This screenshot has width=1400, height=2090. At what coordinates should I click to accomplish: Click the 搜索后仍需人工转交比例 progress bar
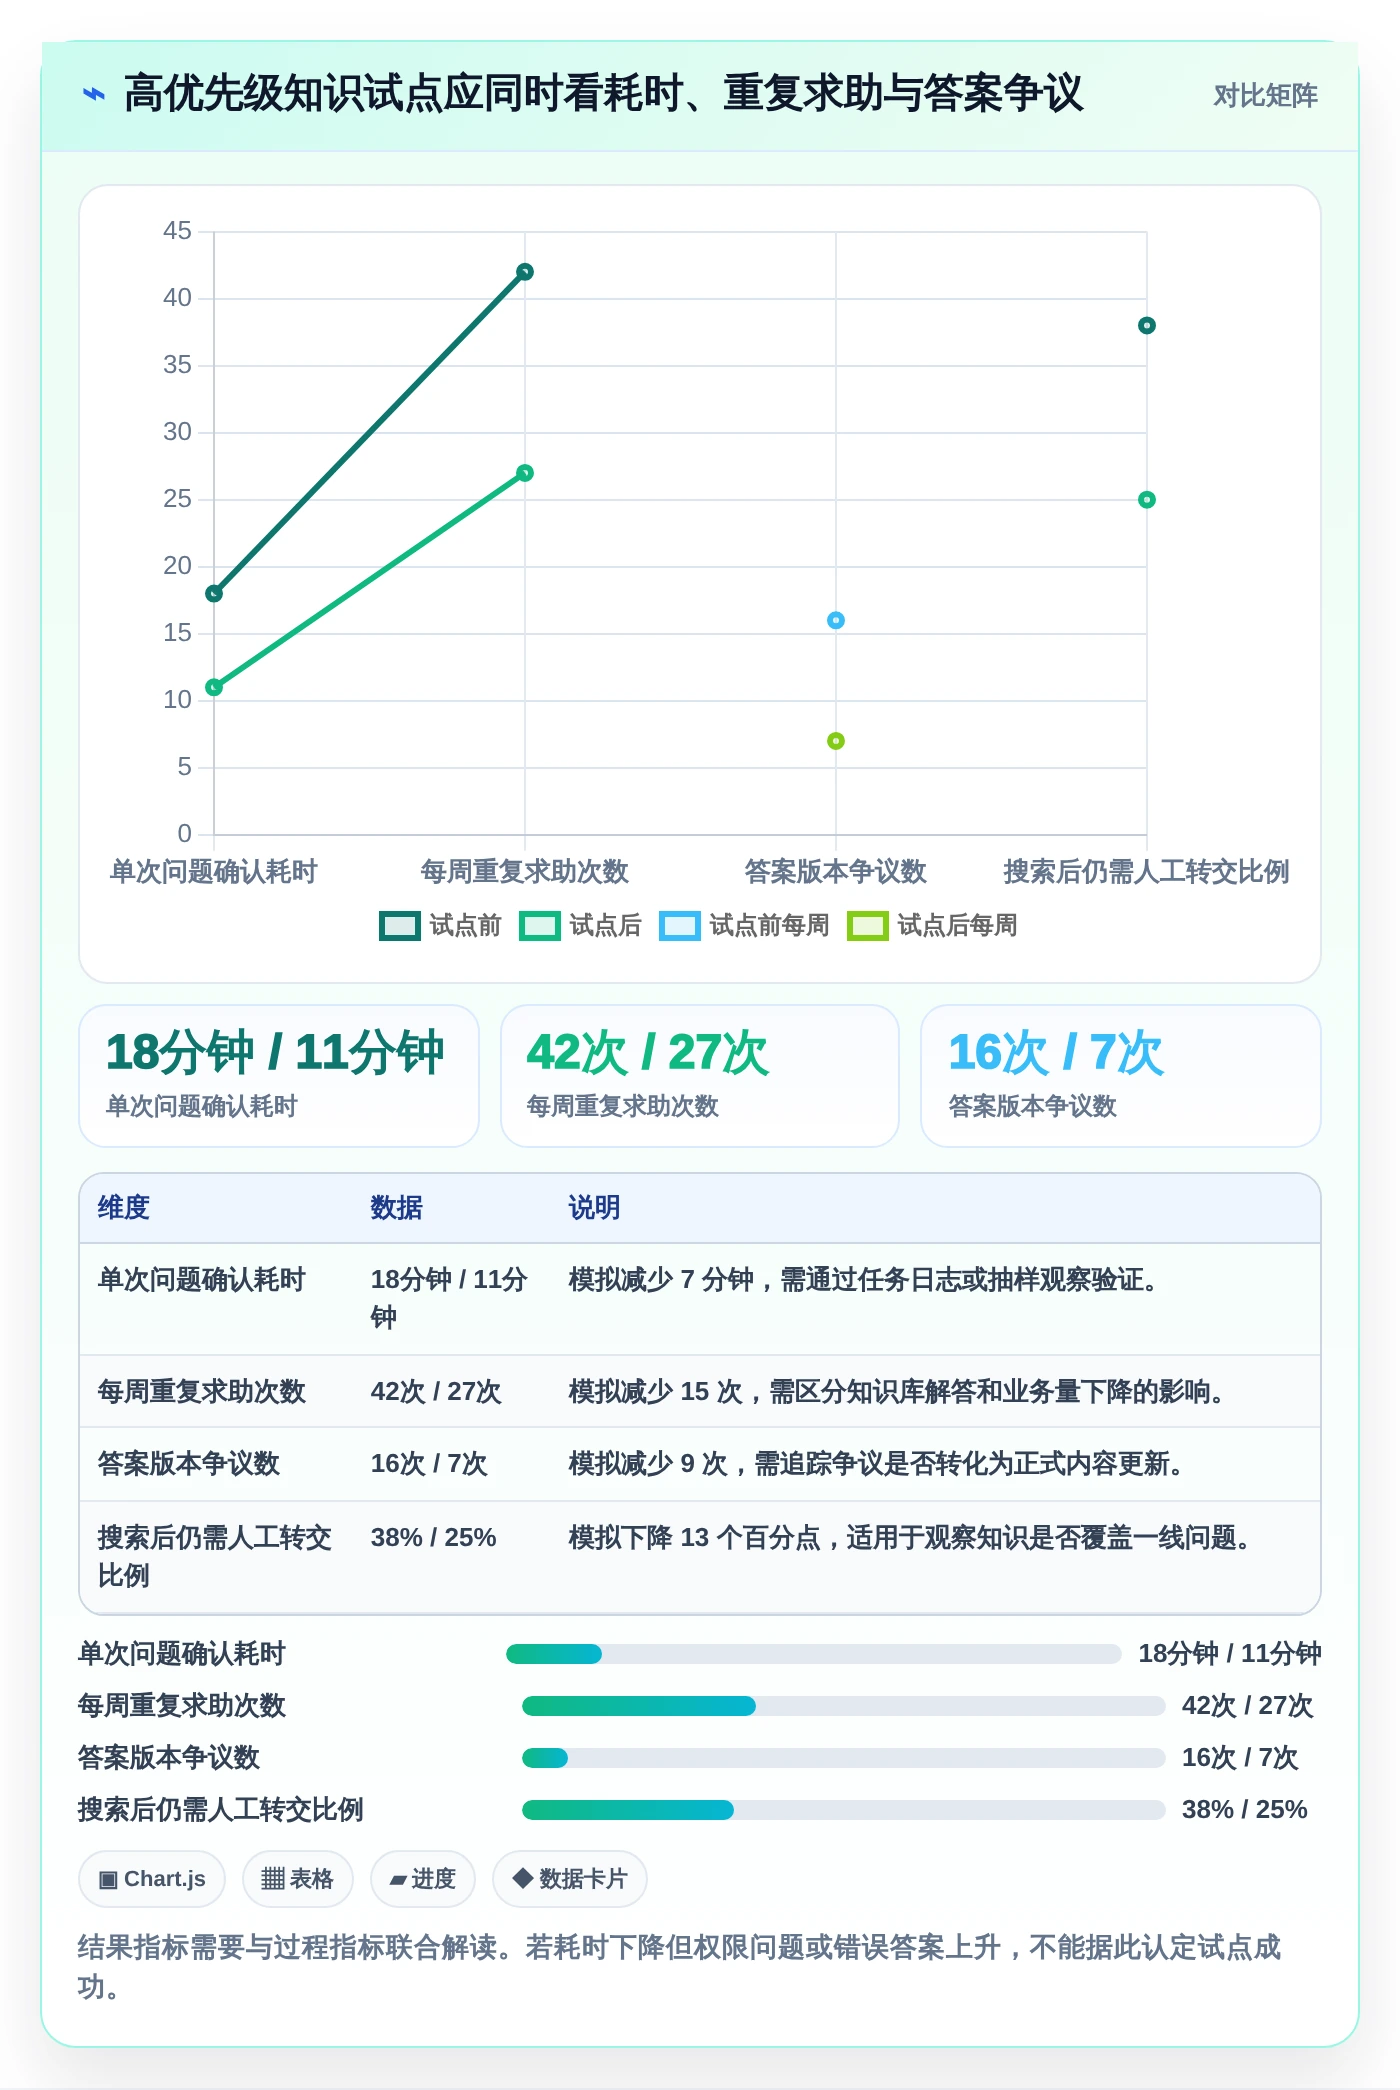point(844,1810)
